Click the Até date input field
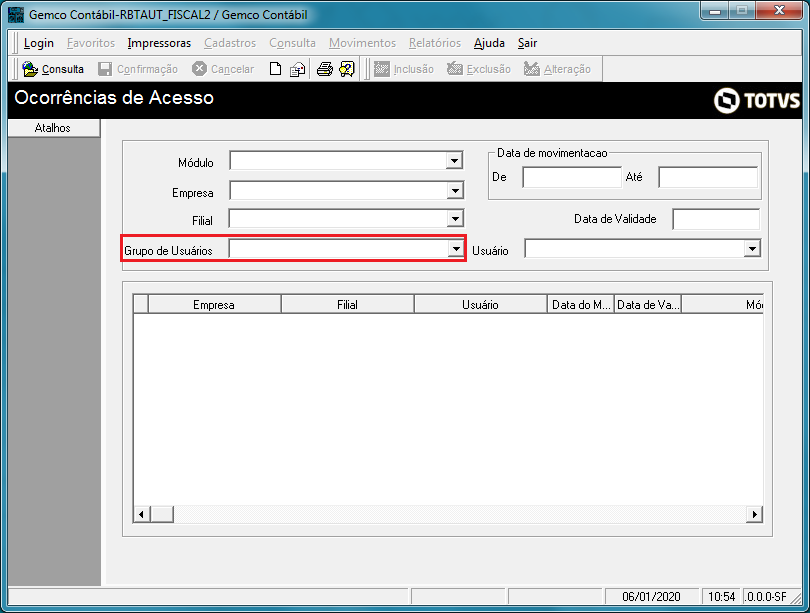 (x=708, y=177)
